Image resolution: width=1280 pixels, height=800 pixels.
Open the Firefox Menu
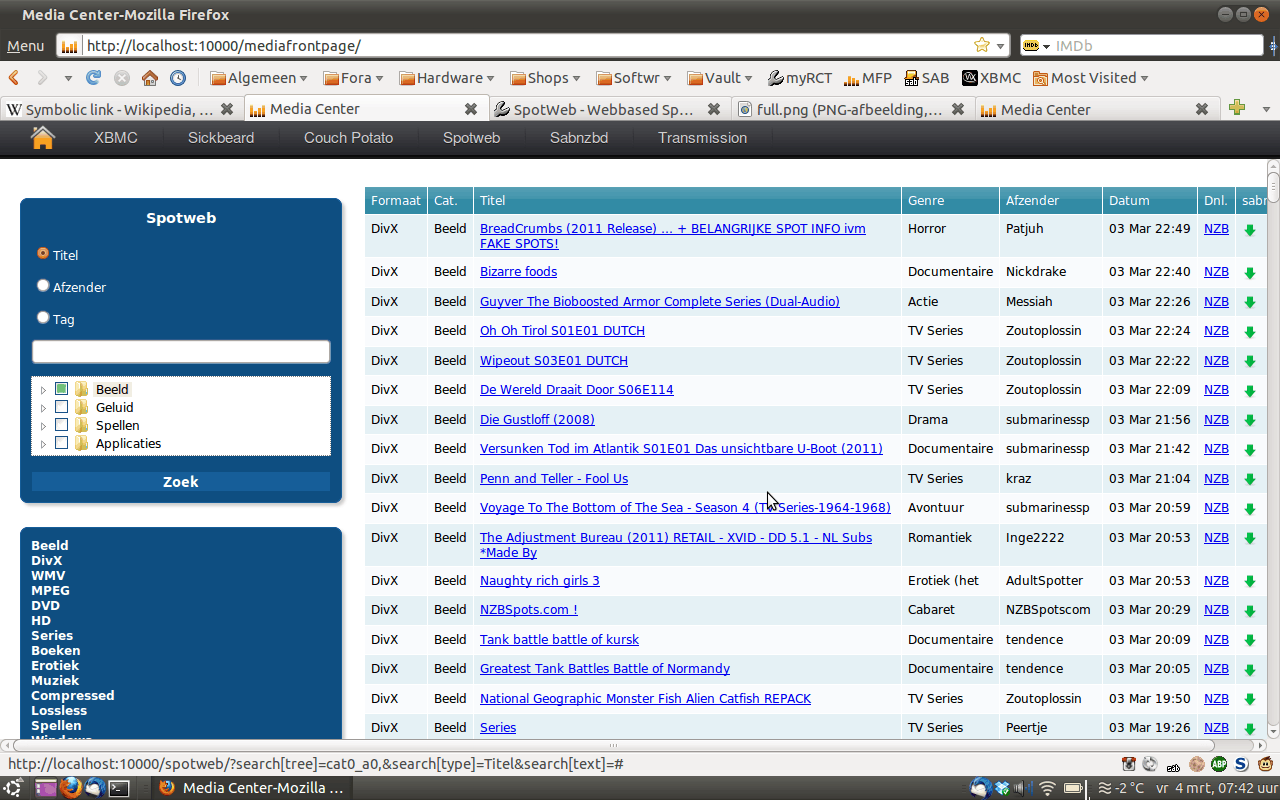pos(25,46)
